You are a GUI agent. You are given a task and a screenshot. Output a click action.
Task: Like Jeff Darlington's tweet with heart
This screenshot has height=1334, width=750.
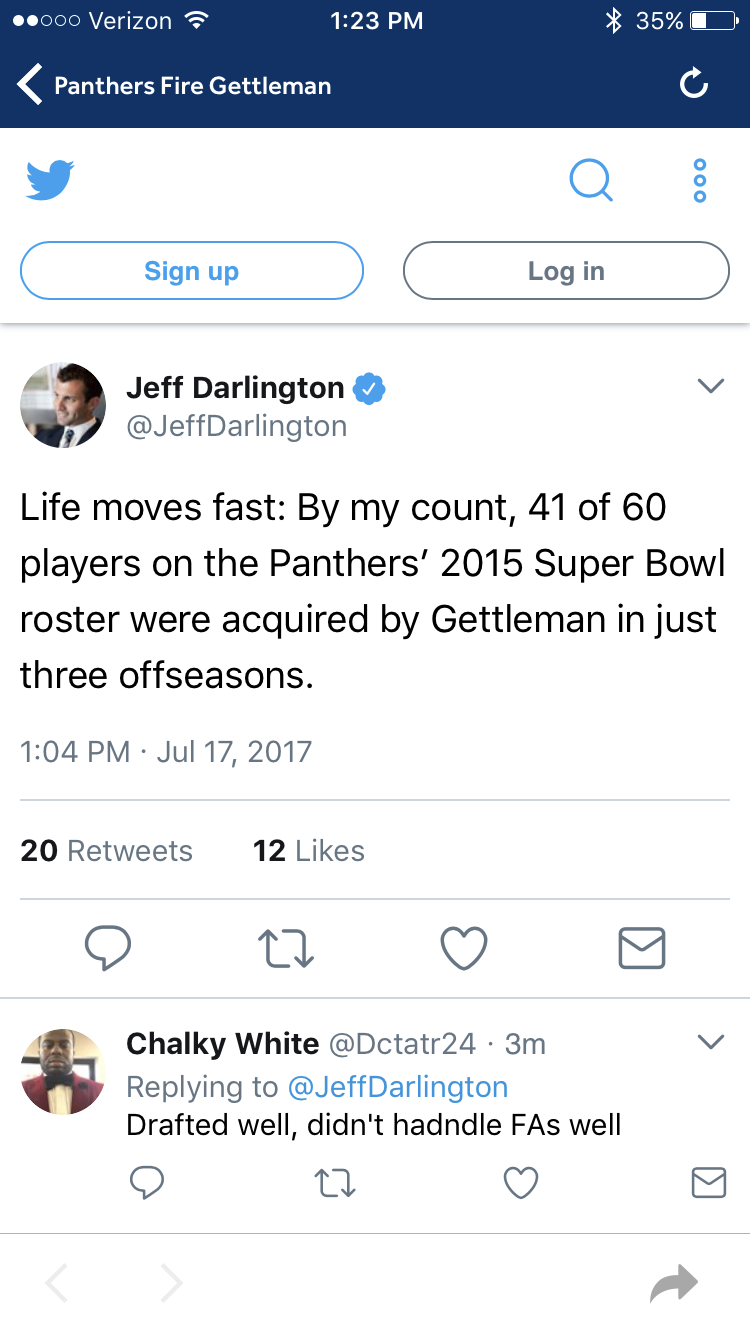[464, 948]
